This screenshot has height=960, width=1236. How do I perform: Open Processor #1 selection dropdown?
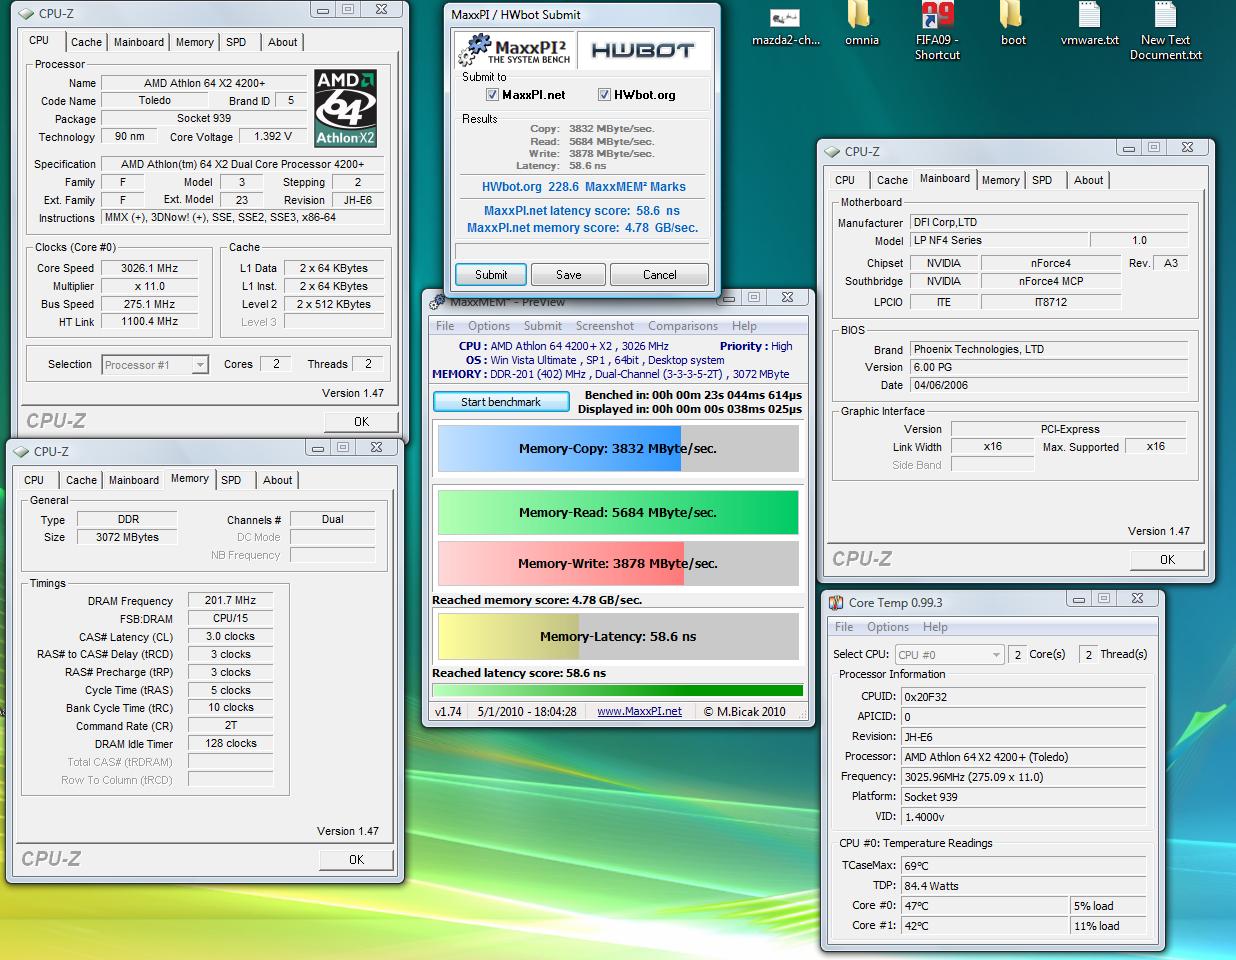155,365
